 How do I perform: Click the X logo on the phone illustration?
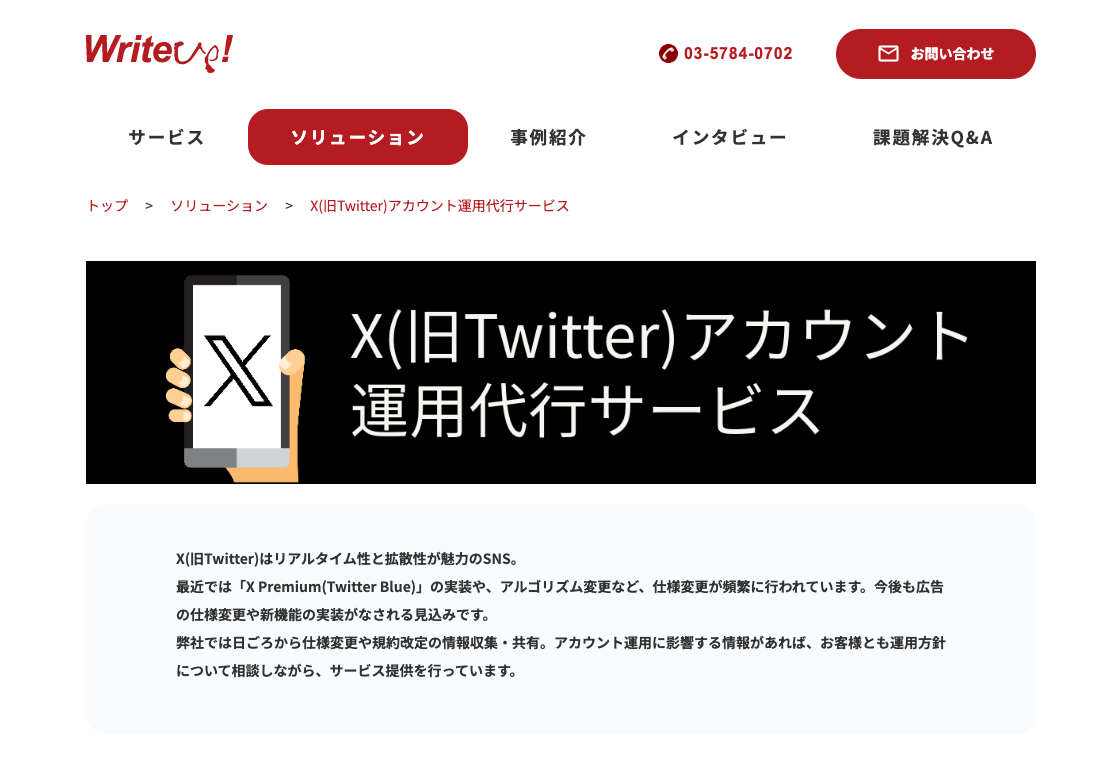click(238, 370)
